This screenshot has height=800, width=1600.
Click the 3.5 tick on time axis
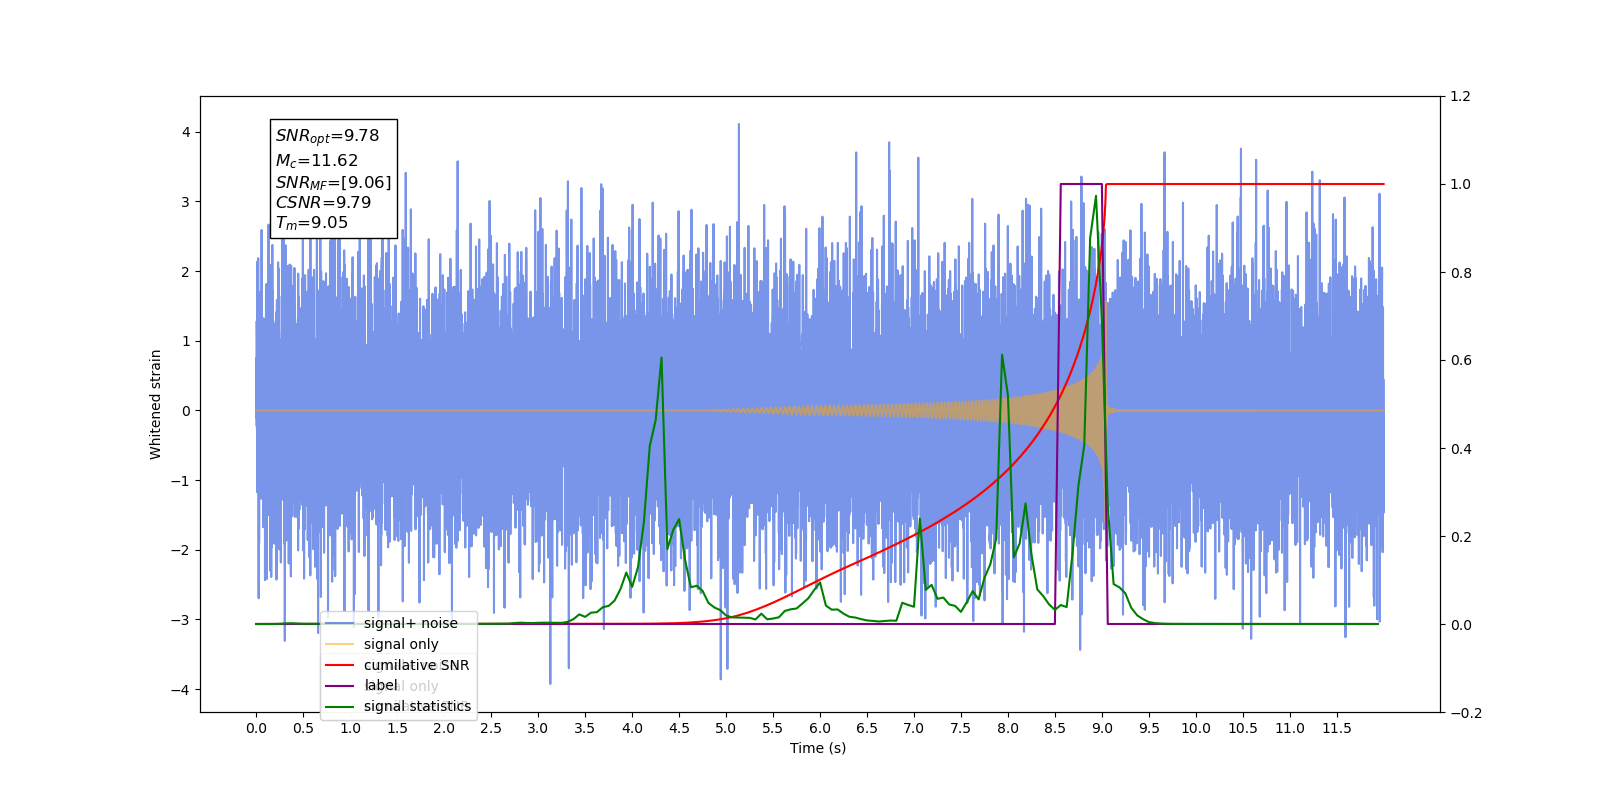585,728
